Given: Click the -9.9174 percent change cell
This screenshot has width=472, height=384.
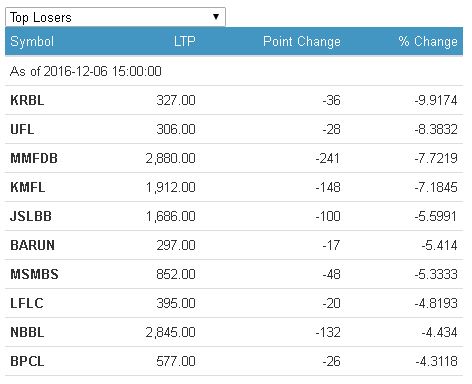Looking at the screenshot, I should pyautogui.click(x=436, y=100).
